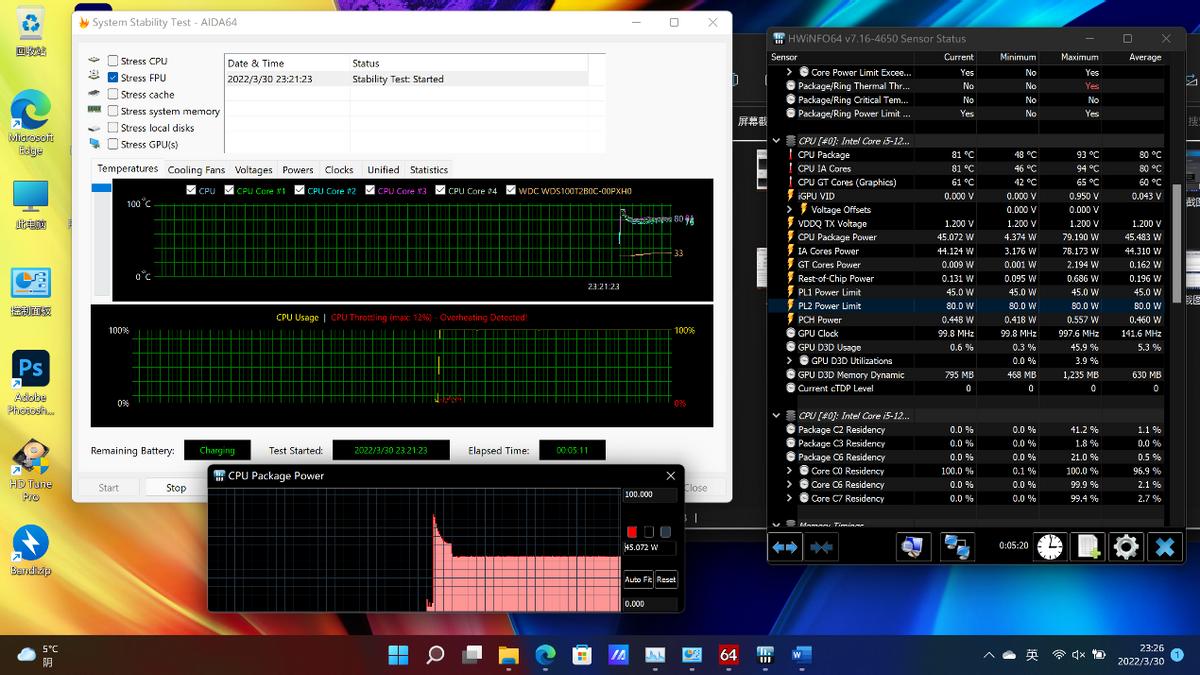Toggle the CPU Core #1 graph checkbox

(230, 190)
